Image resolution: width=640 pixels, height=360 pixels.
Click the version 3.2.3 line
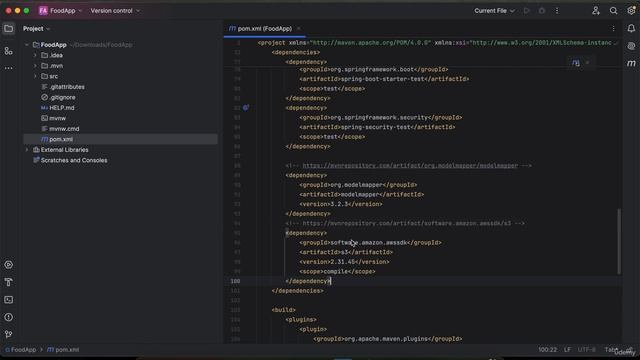(x=341, y=204)
